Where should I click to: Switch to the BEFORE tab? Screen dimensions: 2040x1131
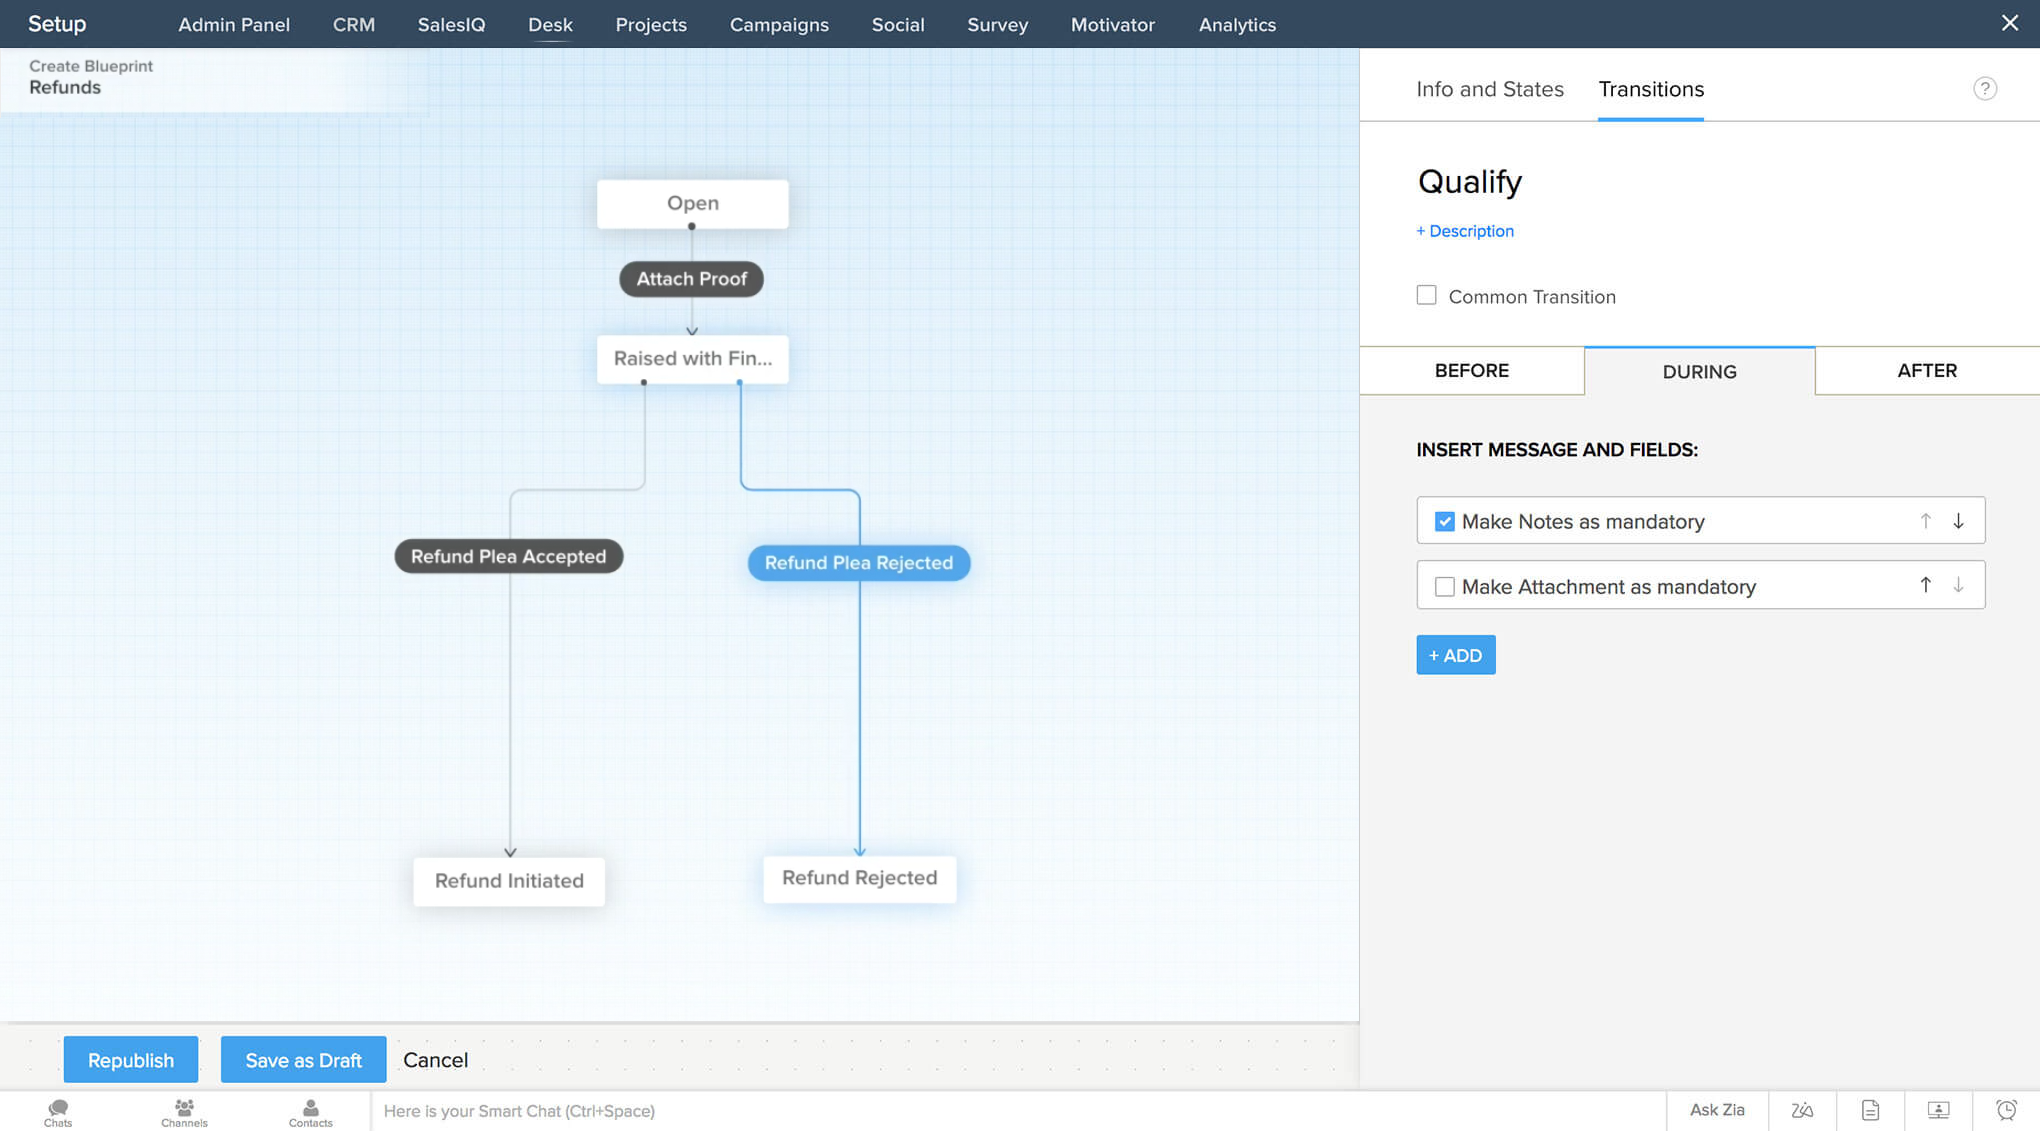coord(1471,371)
